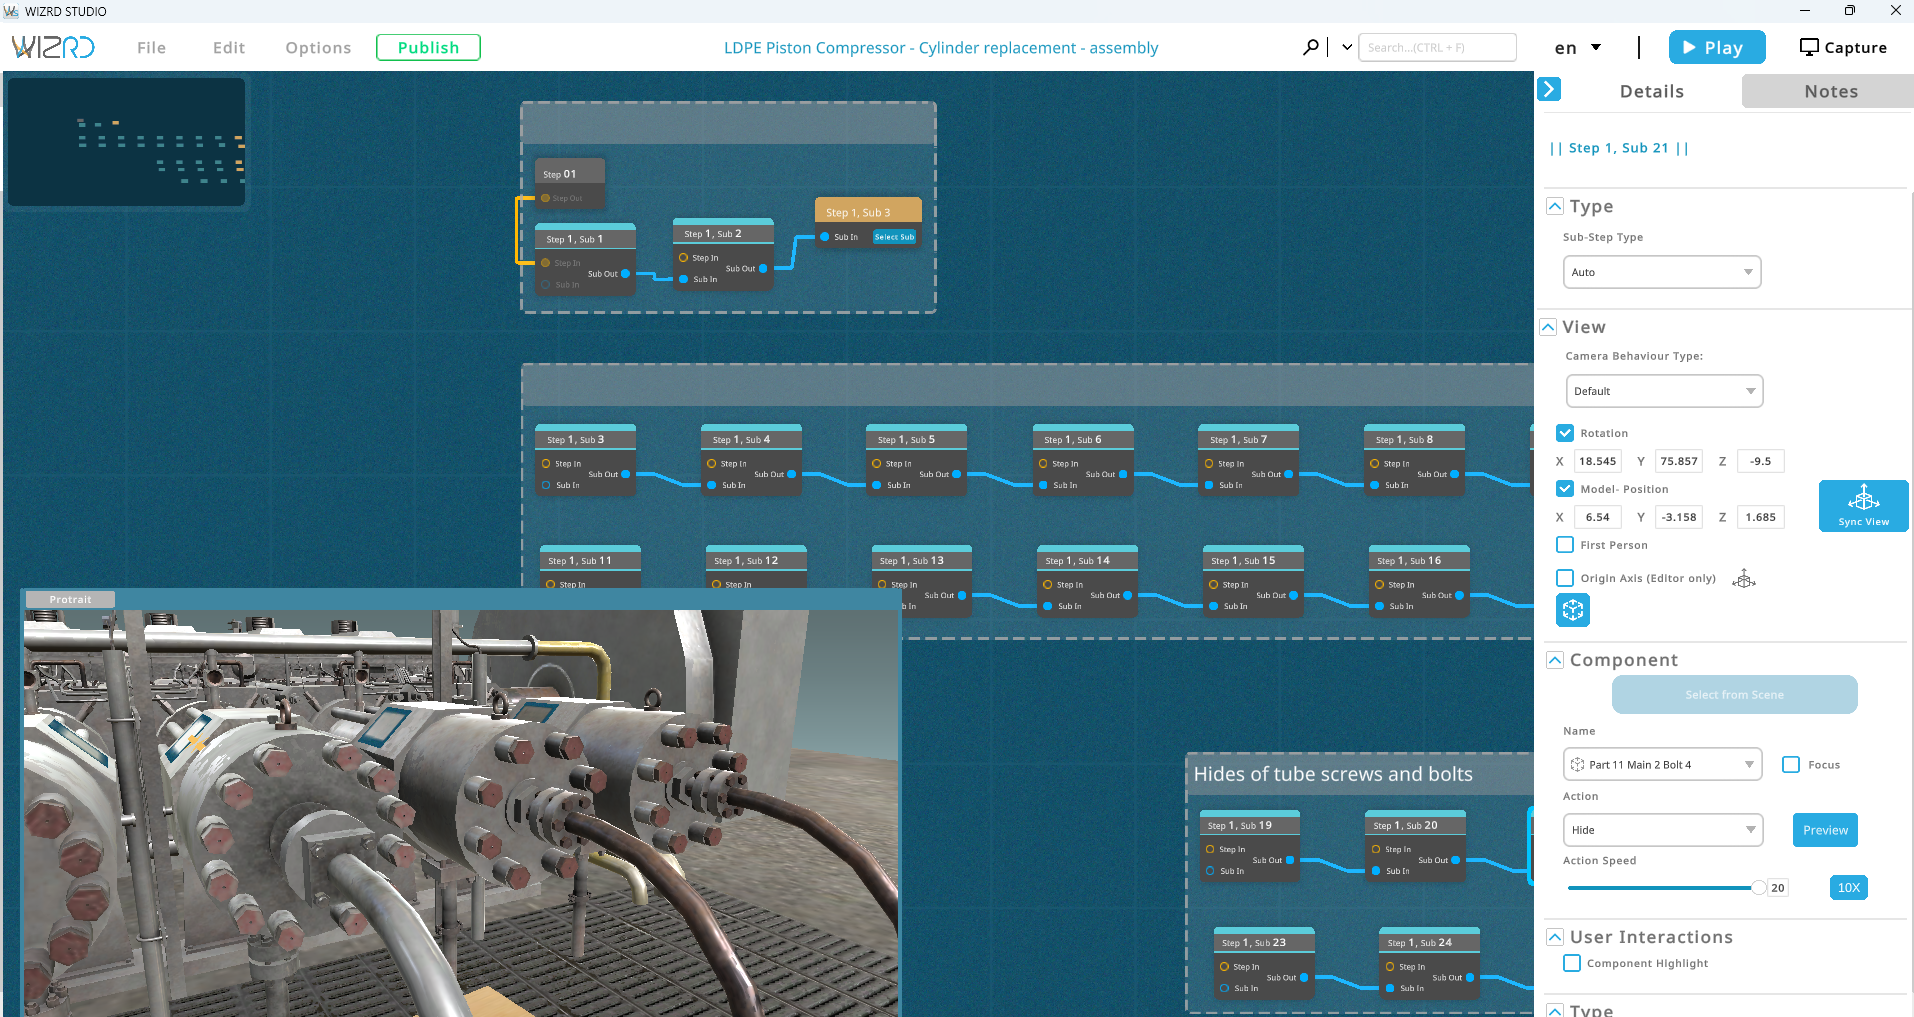The height and width of the screenshot is (1017, 1914).
Task: Open the Edit menu
Action: point(229,47)
